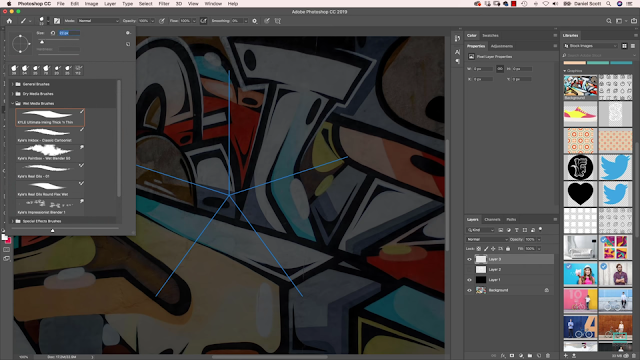Lock image pixels brush icon
Image resolution: width=640 pixels, height=360 pixels.
click(x=486, y=249)
